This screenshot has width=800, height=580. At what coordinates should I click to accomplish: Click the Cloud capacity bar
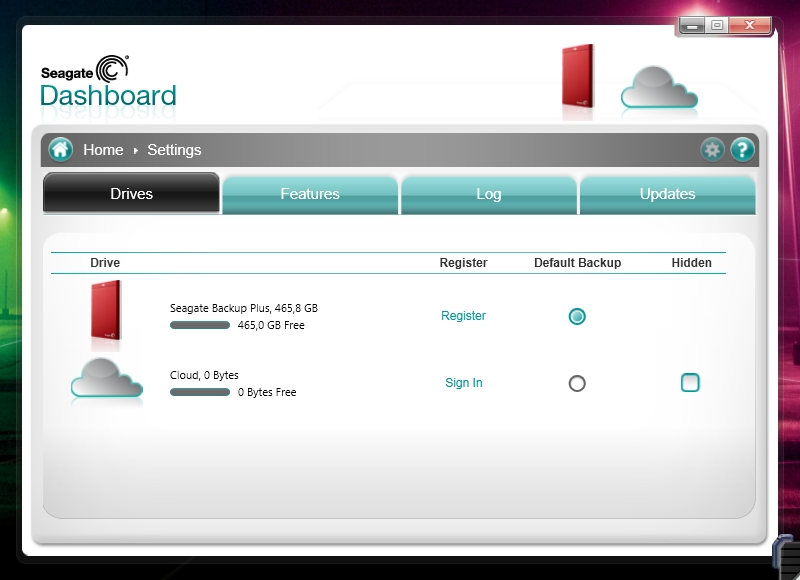click(200, 392)
